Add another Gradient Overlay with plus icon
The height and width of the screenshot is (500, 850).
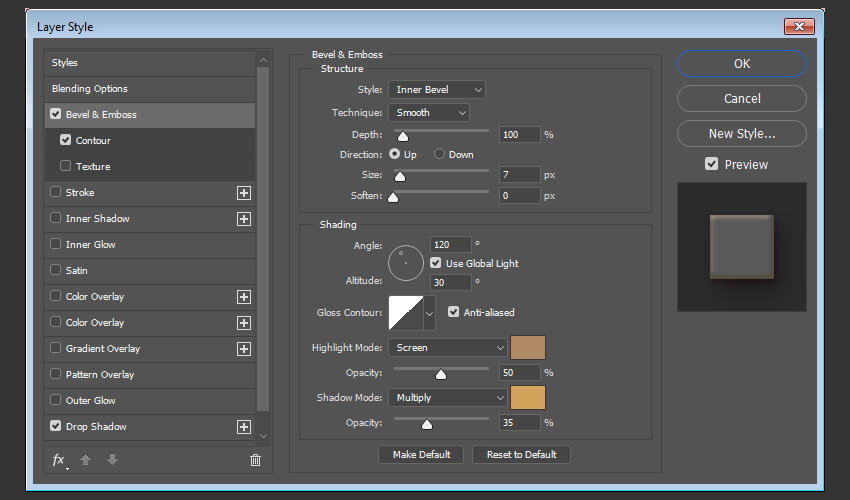[x=243, y=349]
